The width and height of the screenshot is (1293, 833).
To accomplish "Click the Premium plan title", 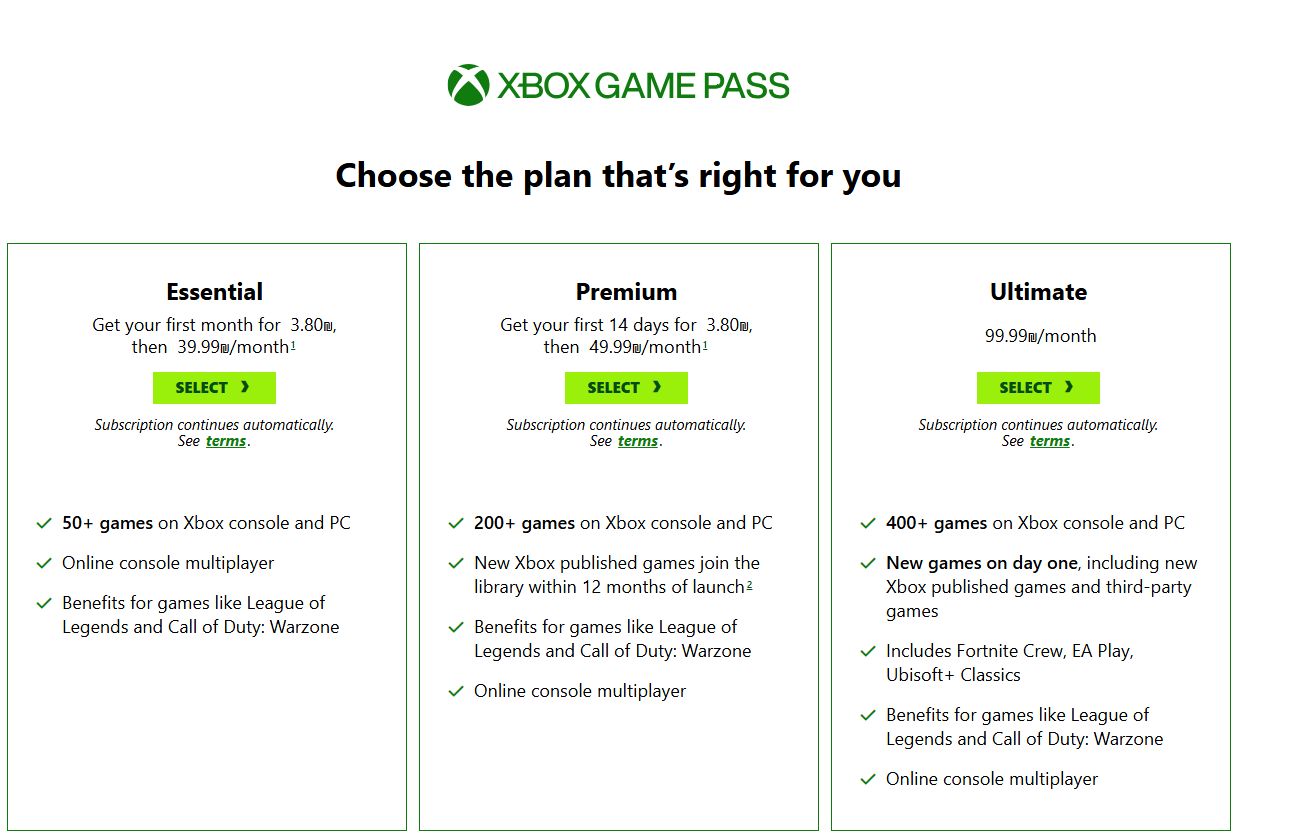I will tap(626, 292).
